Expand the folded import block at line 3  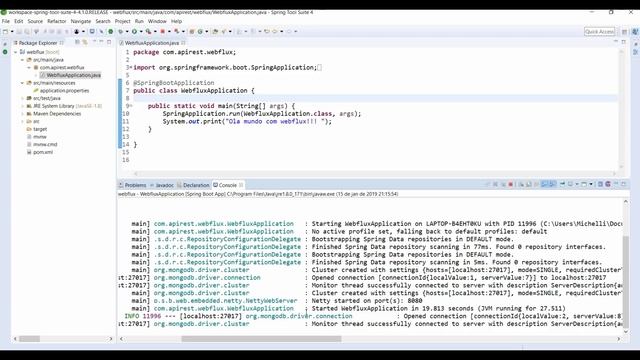tap(131, 67)
